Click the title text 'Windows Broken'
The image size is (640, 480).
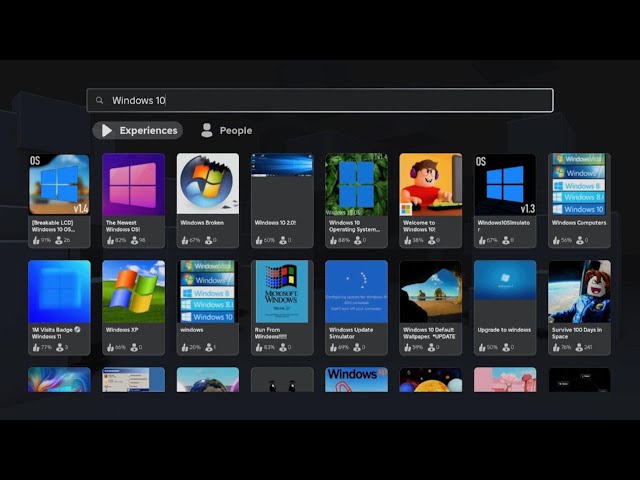(202, 223)
